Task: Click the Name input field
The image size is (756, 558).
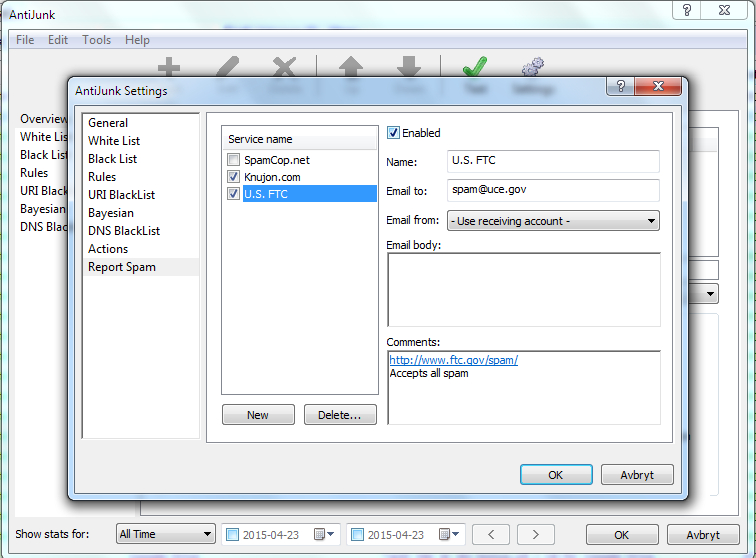Action: tap(553, 161)
